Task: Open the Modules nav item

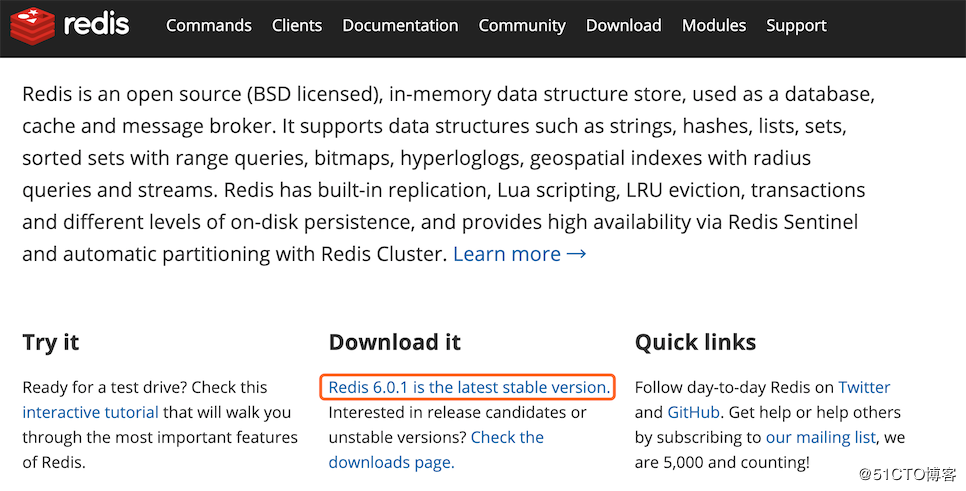Action: [x=714, y=25]
